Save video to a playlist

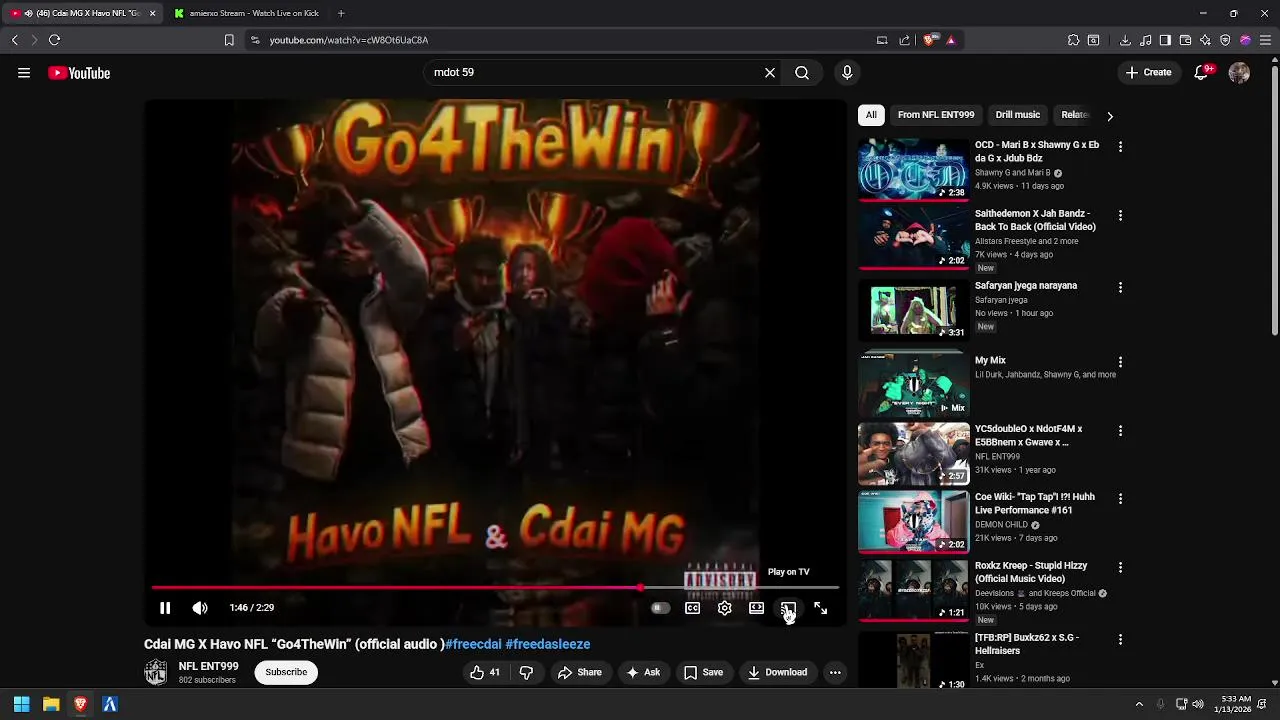coord(703,673)
